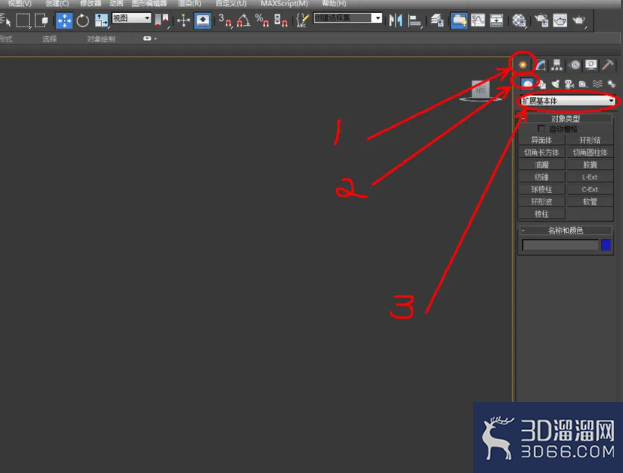Toggle the 3D Snaps button

(x=225, y=20)
